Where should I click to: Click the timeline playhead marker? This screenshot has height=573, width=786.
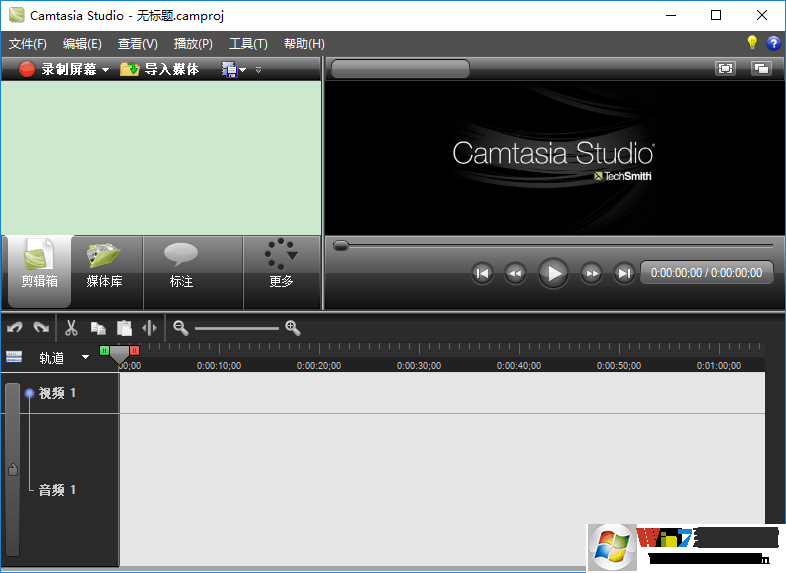coord(119,354)
